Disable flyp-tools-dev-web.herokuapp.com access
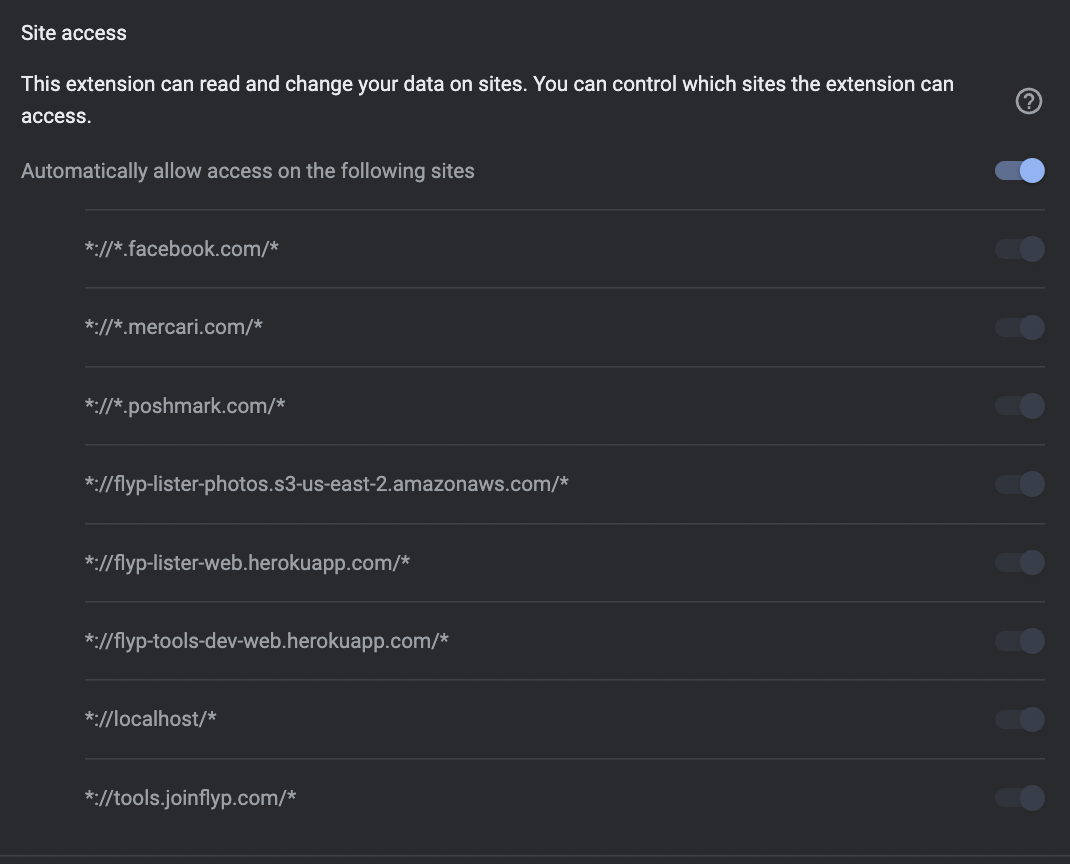Image resolution: width=1070 pixels, height=864 pixels. click(x=1020, y=641)
